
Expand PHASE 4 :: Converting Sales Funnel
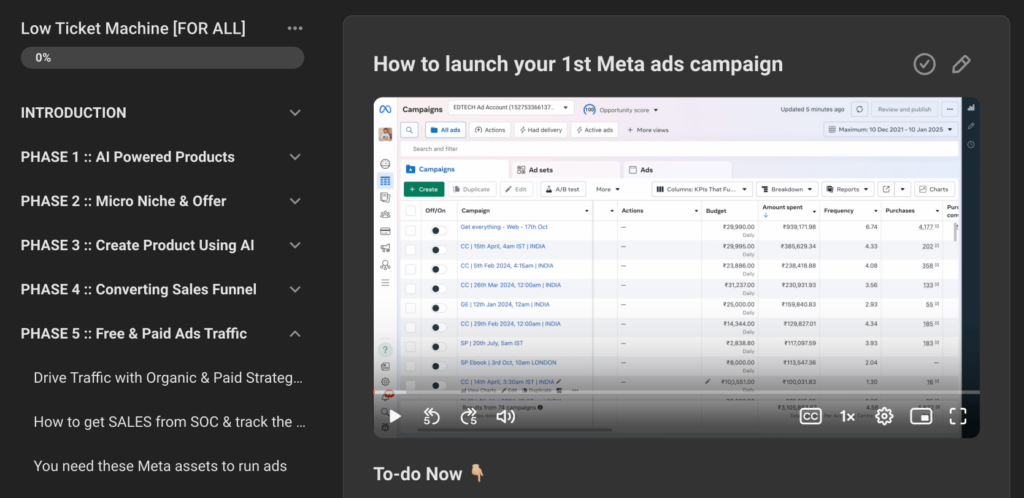[x=295, y=289]
